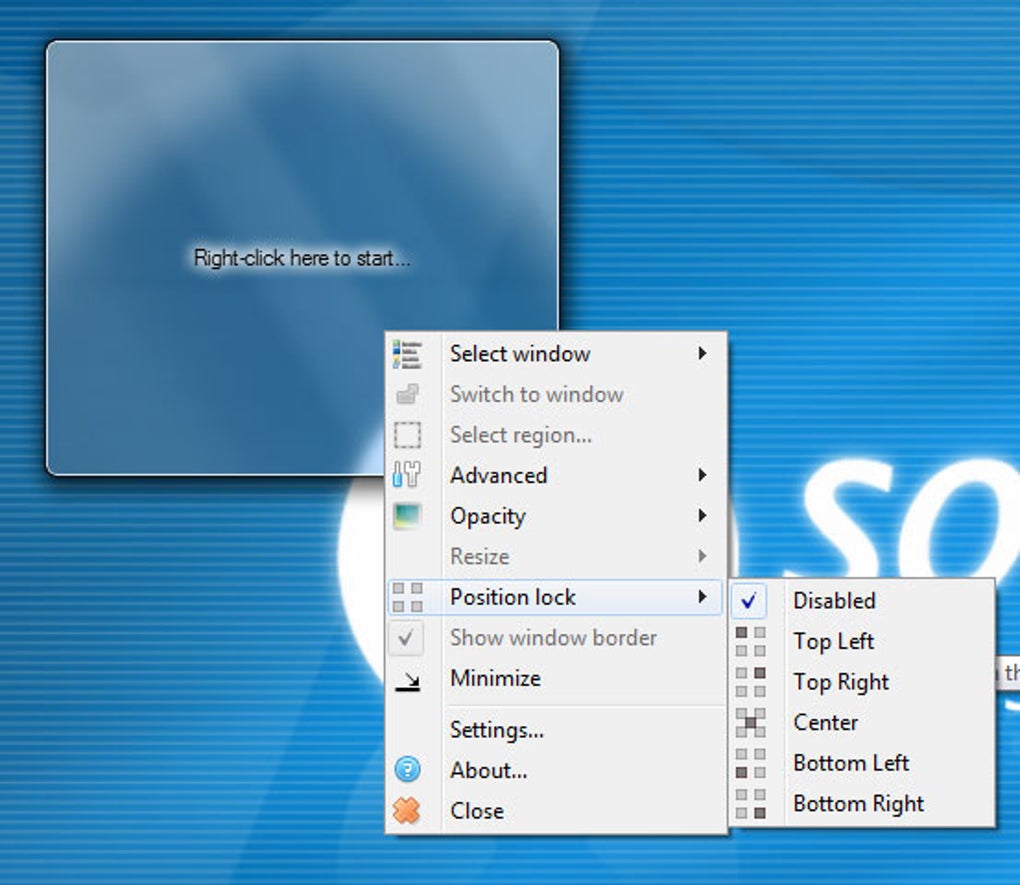Click the Minimize arrow icon
The width and height of the screenshot is (1020, 885).
[x=407, y=680]
